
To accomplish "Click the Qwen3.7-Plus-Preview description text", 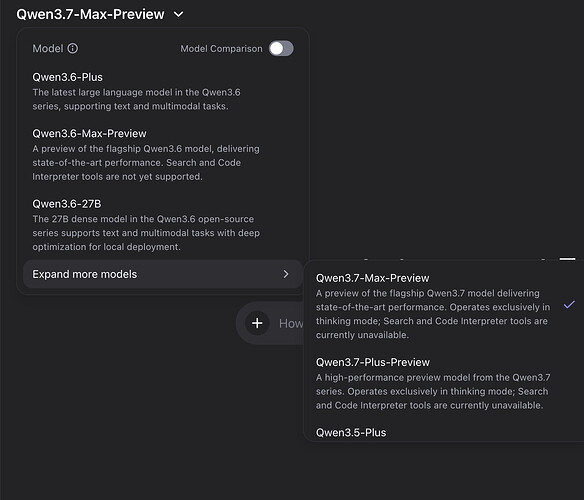I will click(x=433, y=391).
